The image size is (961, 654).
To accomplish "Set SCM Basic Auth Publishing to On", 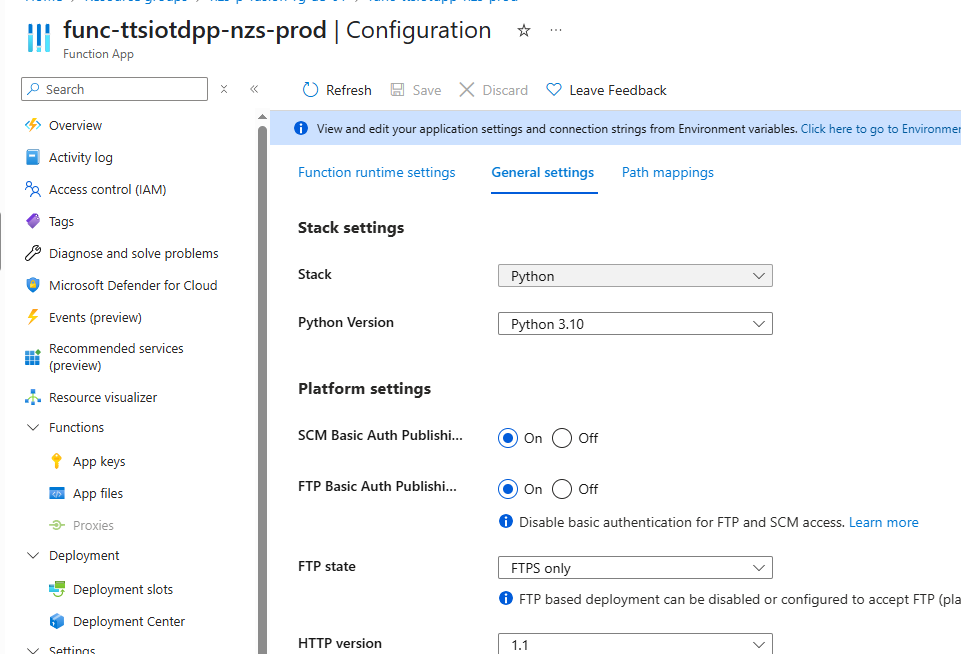I will point(508,438).
